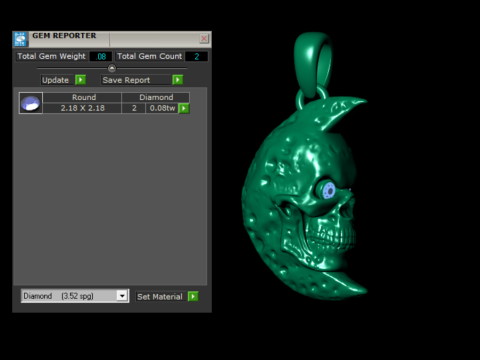Click the 'Total Gem Count' label
Viewport: 480px width, 360px height.
click(150, 56)
